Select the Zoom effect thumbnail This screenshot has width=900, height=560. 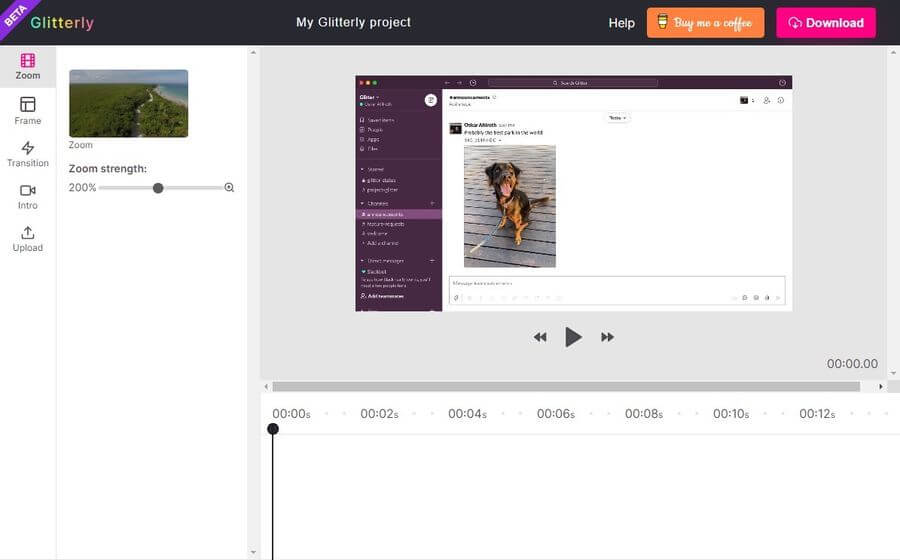click(129, 103)
